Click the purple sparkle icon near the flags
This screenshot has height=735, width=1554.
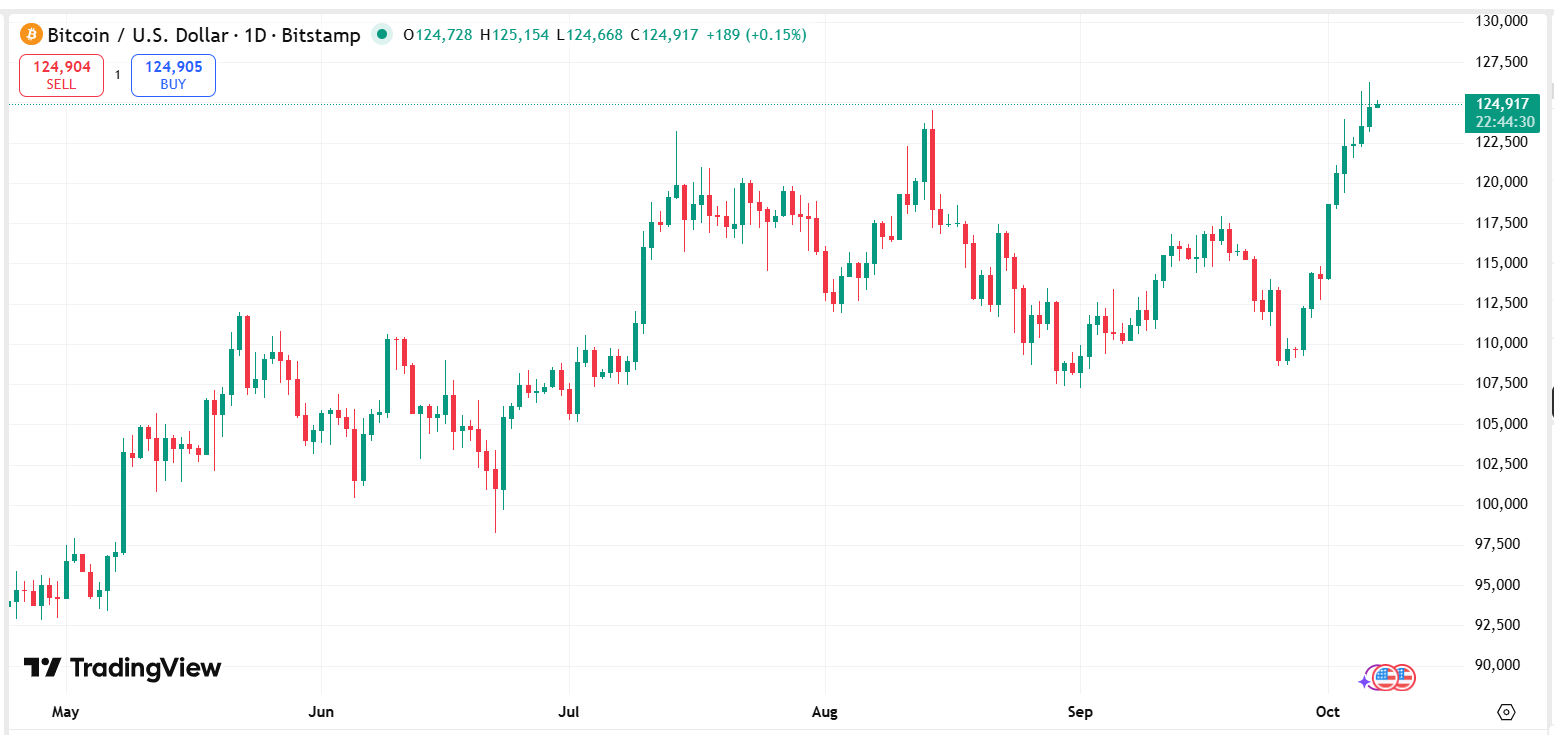1365,682
